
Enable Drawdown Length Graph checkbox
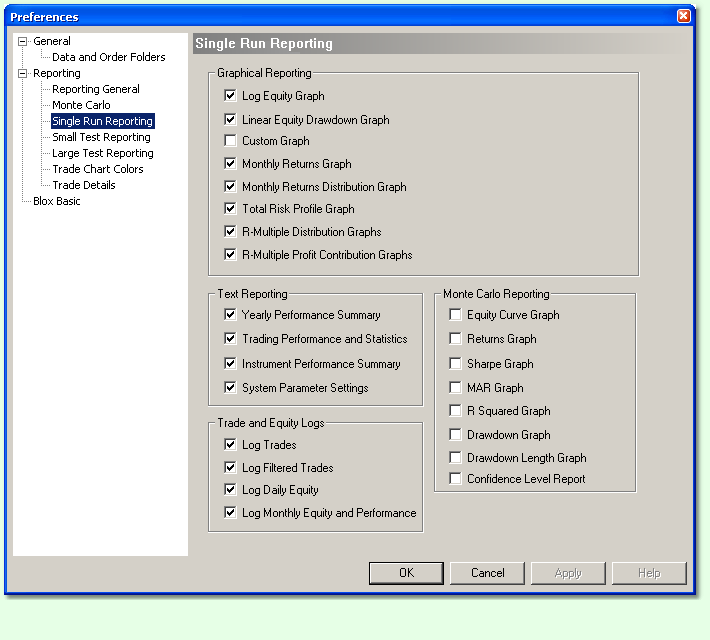tap(455, 458)
